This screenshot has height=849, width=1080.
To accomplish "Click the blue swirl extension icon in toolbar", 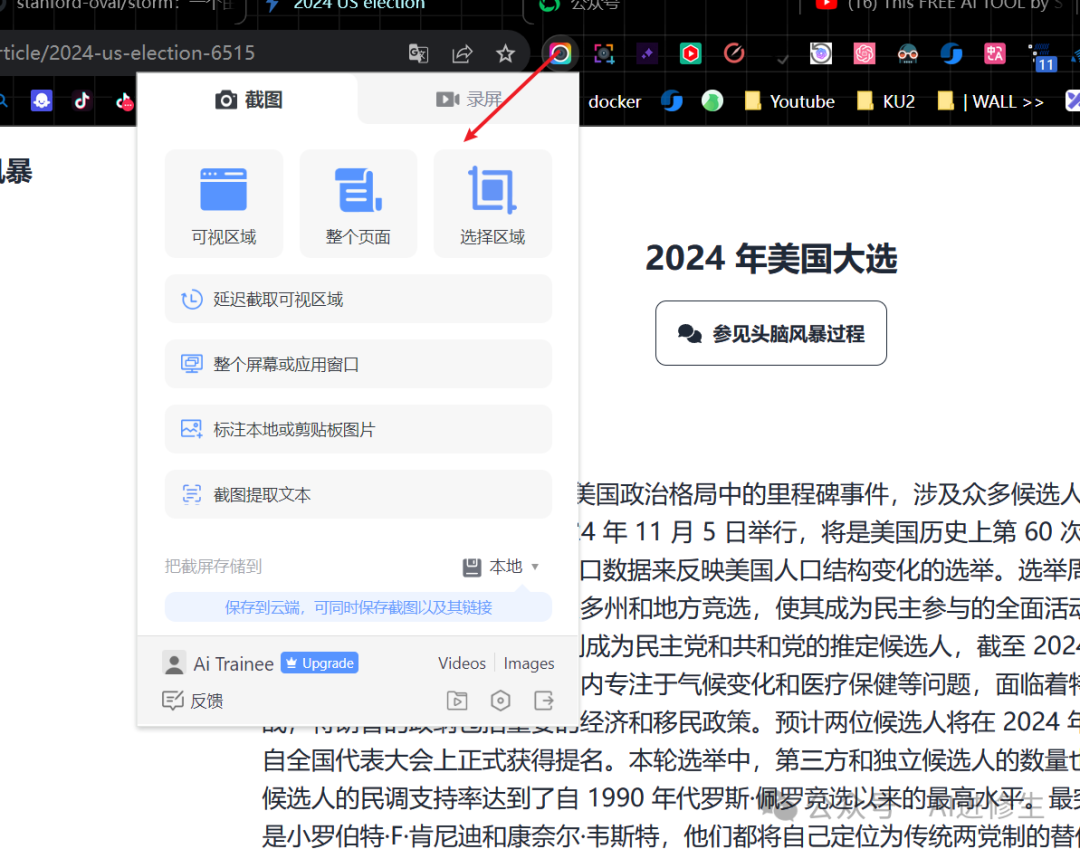I will (951, 53).
